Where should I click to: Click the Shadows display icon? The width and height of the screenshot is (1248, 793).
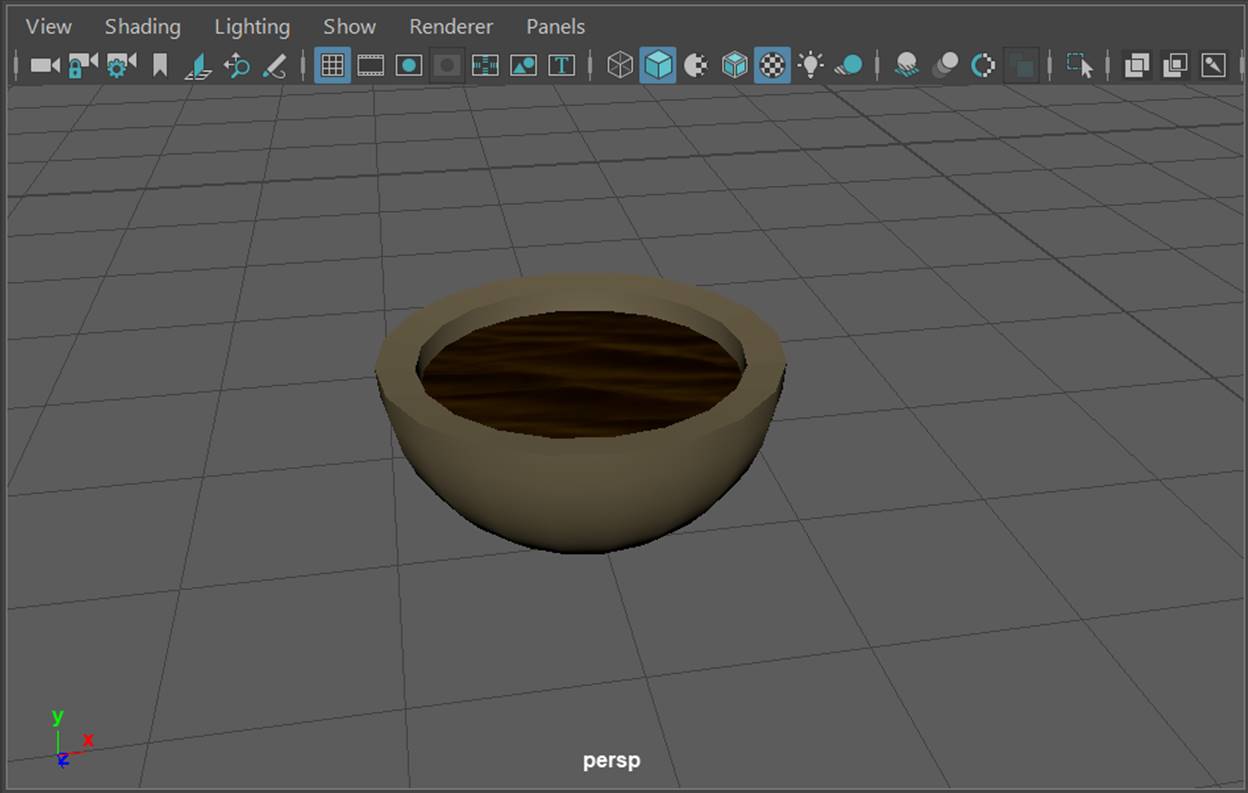(x=849, y=66)
